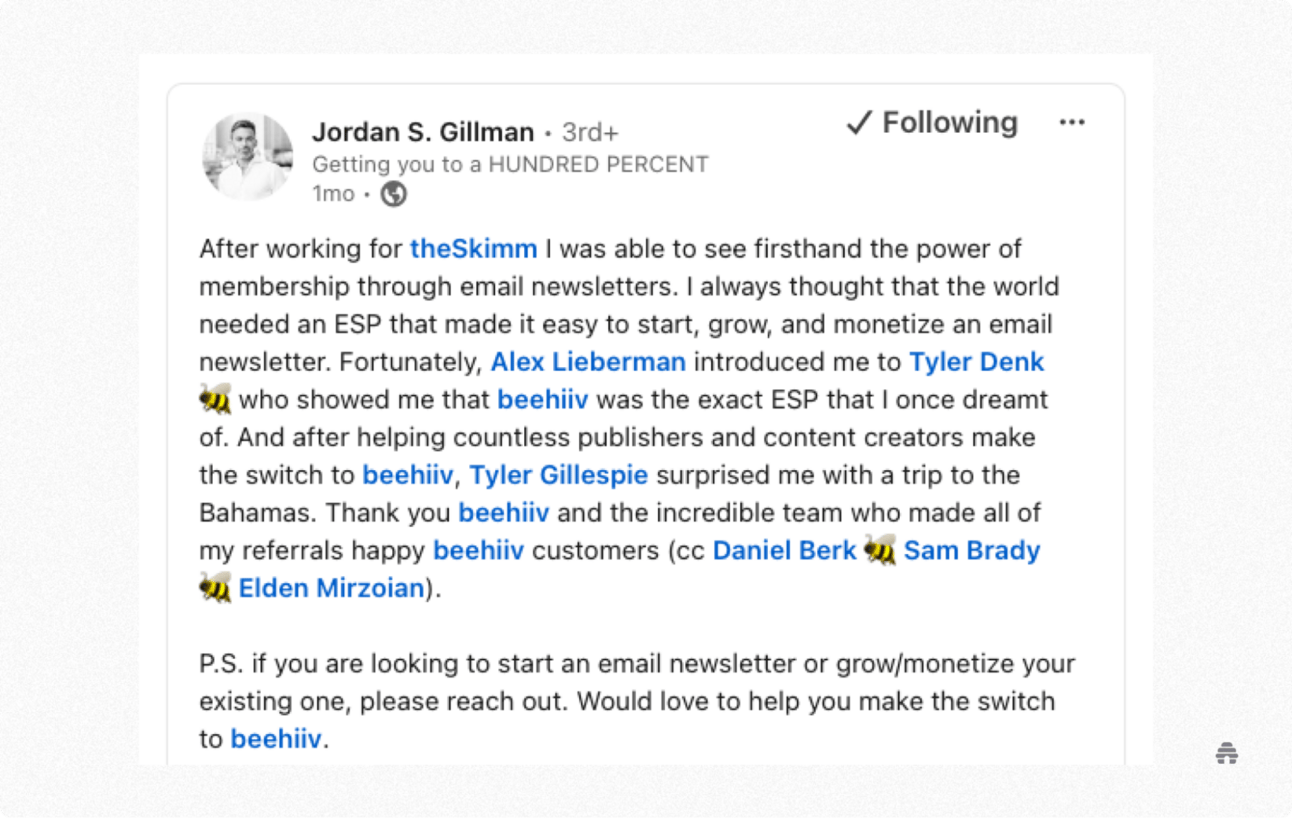
Task: Click the bee emoji after Daniel Berk
Action: (x=880, y=550)
